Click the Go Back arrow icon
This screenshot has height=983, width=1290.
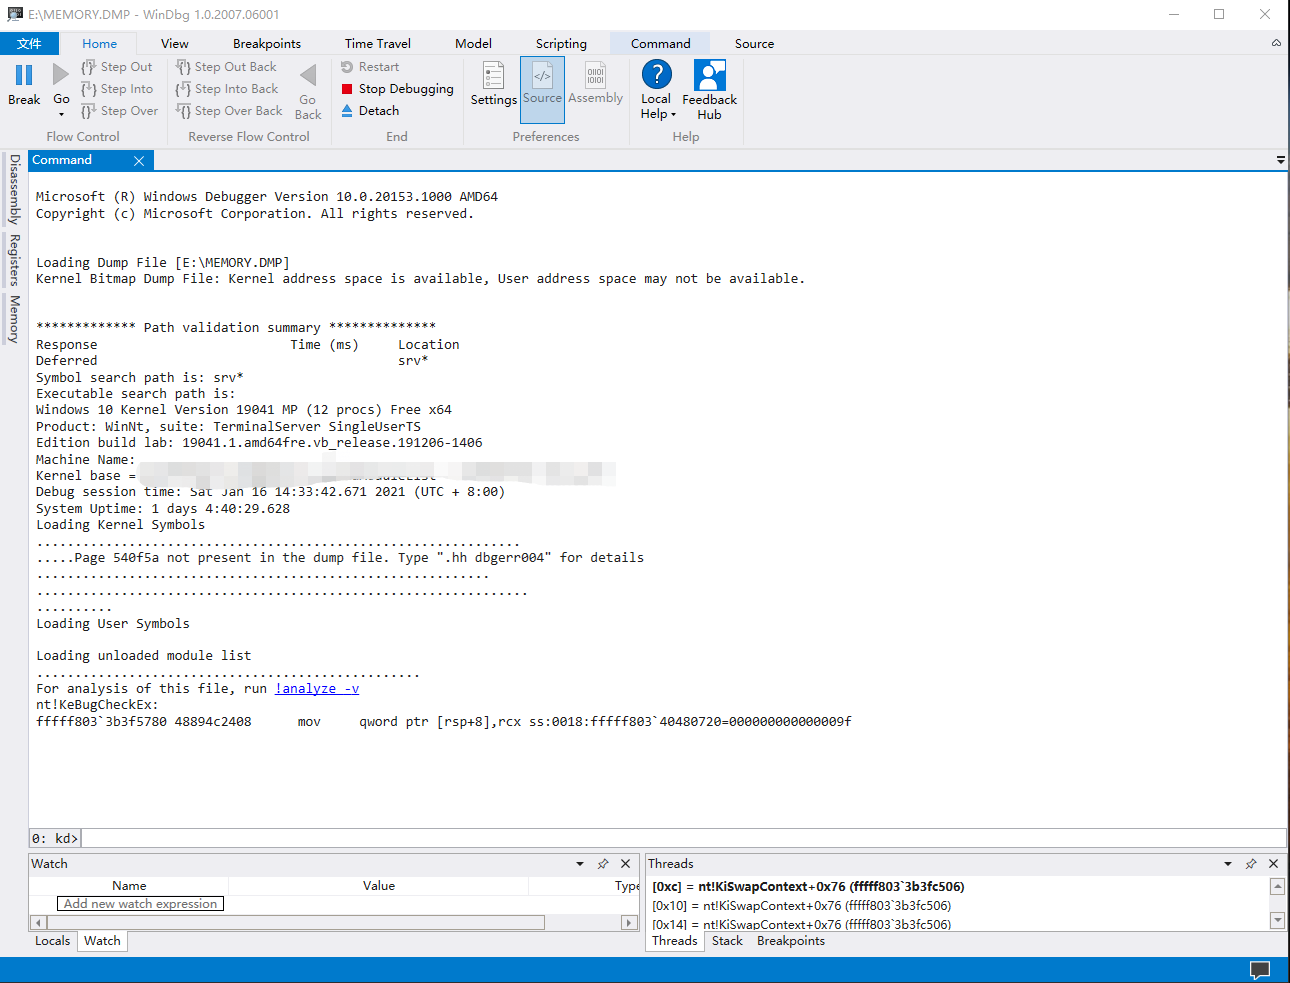pos(308,75)
